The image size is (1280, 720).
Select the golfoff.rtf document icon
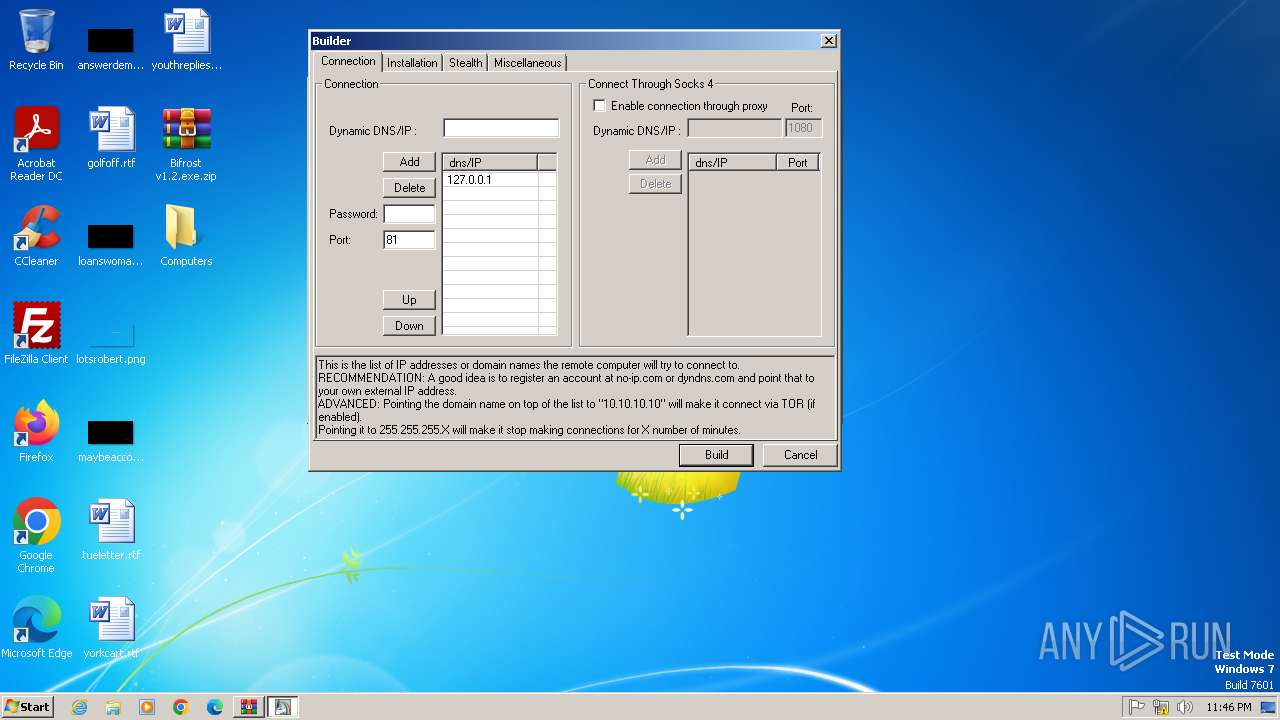111,138
